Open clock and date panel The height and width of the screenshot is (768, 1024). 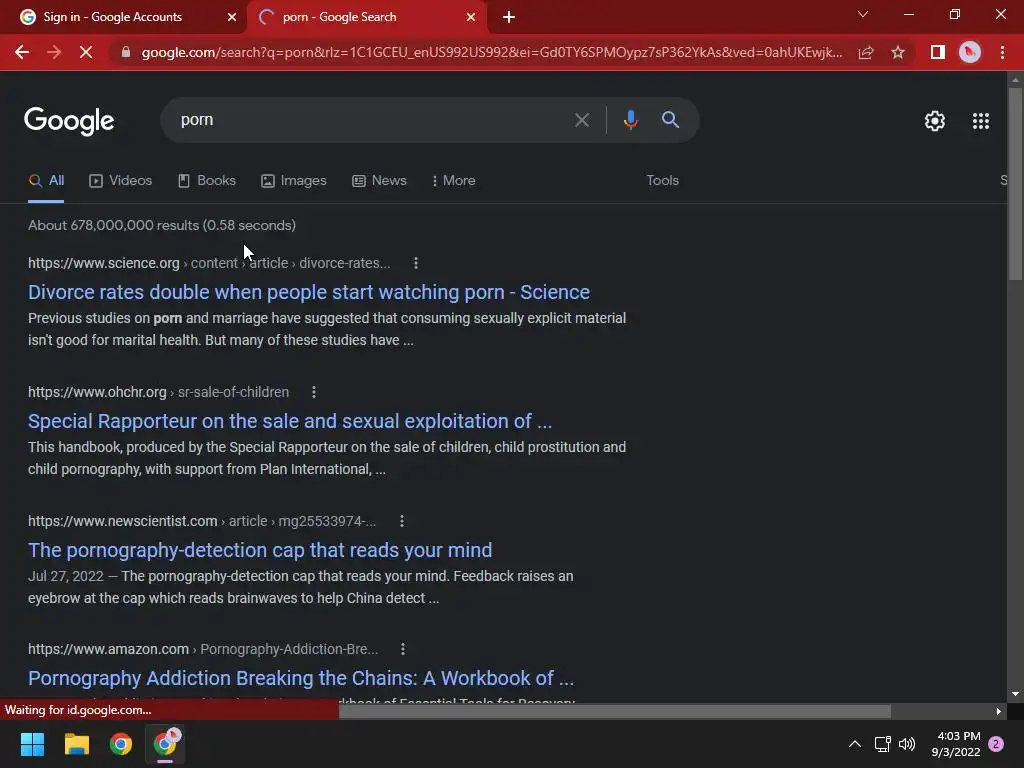coord(956,744)
